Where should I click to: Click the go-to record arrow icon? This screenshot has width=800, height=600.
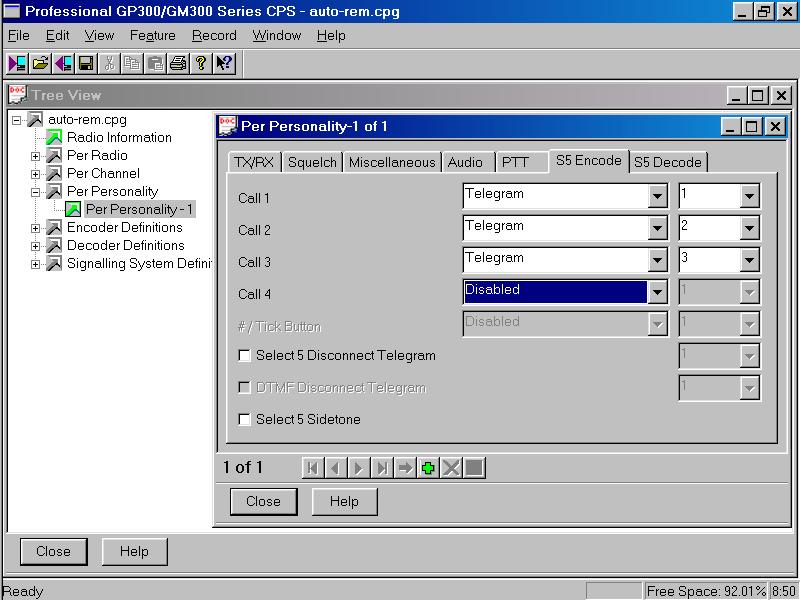(405, 468)
